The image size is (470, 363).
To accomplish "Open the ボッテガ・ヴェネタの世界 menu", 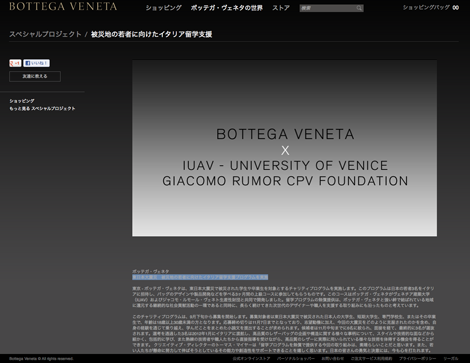I will pos(227,8).
